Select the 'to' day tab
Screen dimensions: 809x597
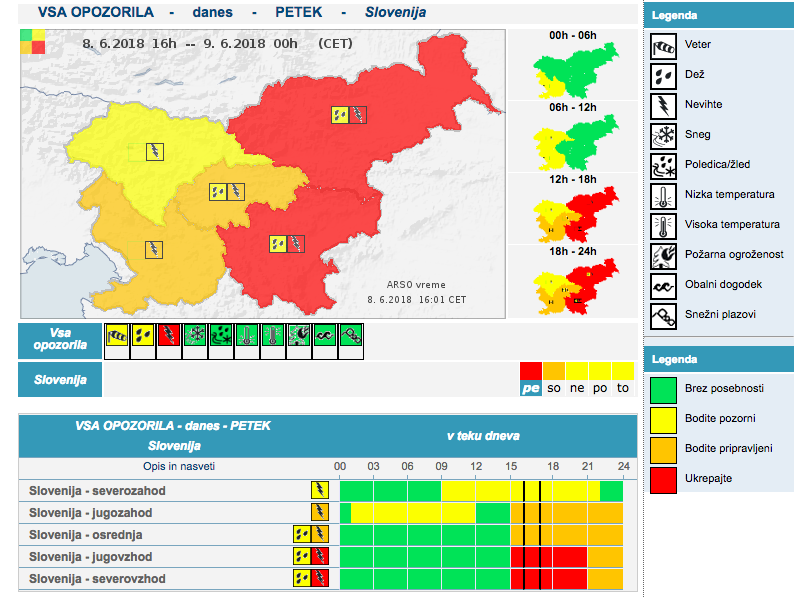[x=622, y=387]
